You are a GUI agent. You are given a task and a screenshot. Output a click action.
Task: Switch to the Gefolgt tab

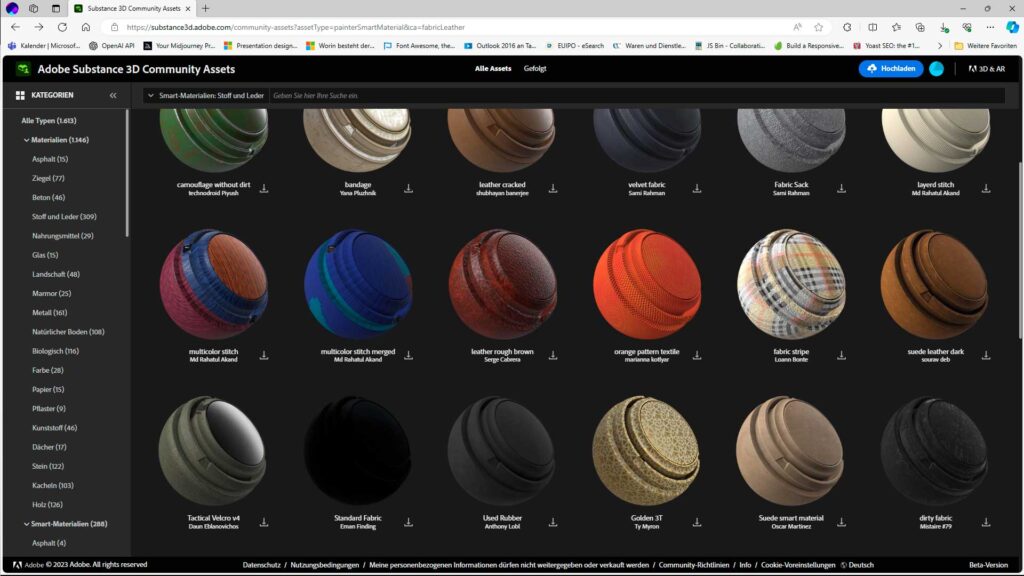(535, 69)
